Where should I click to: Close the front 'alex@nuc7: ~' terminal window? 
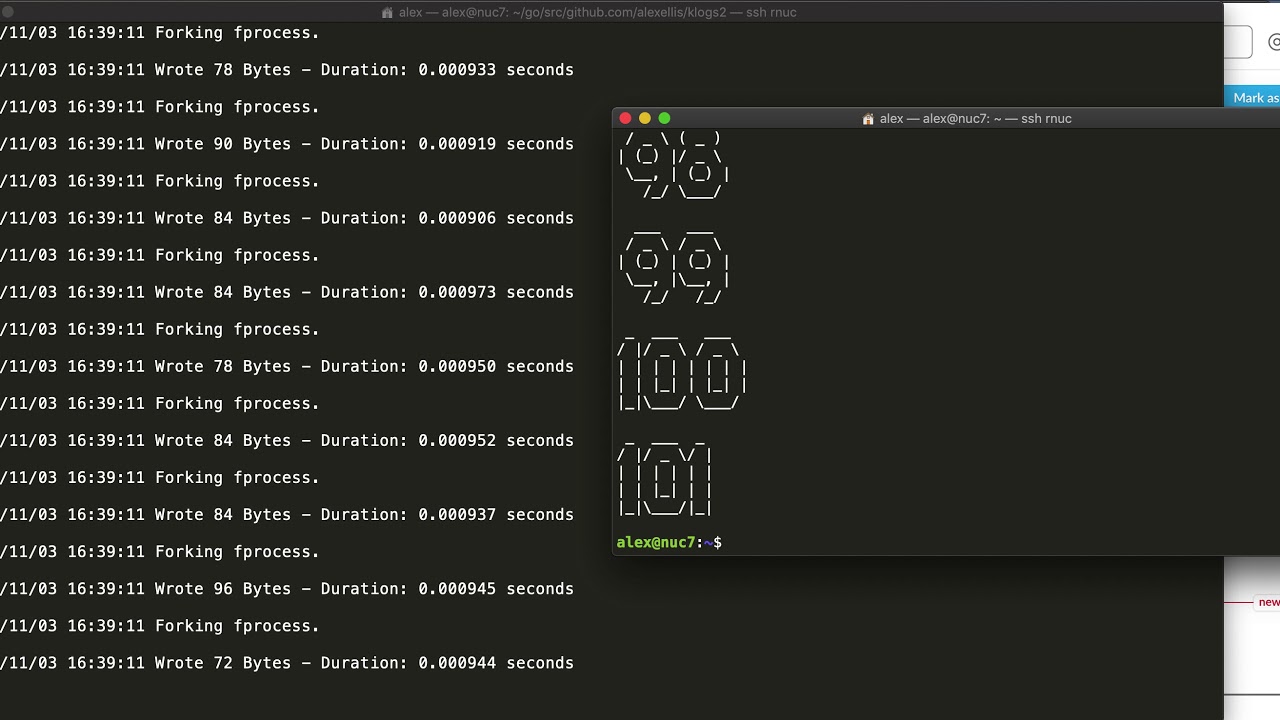point(625,118)
